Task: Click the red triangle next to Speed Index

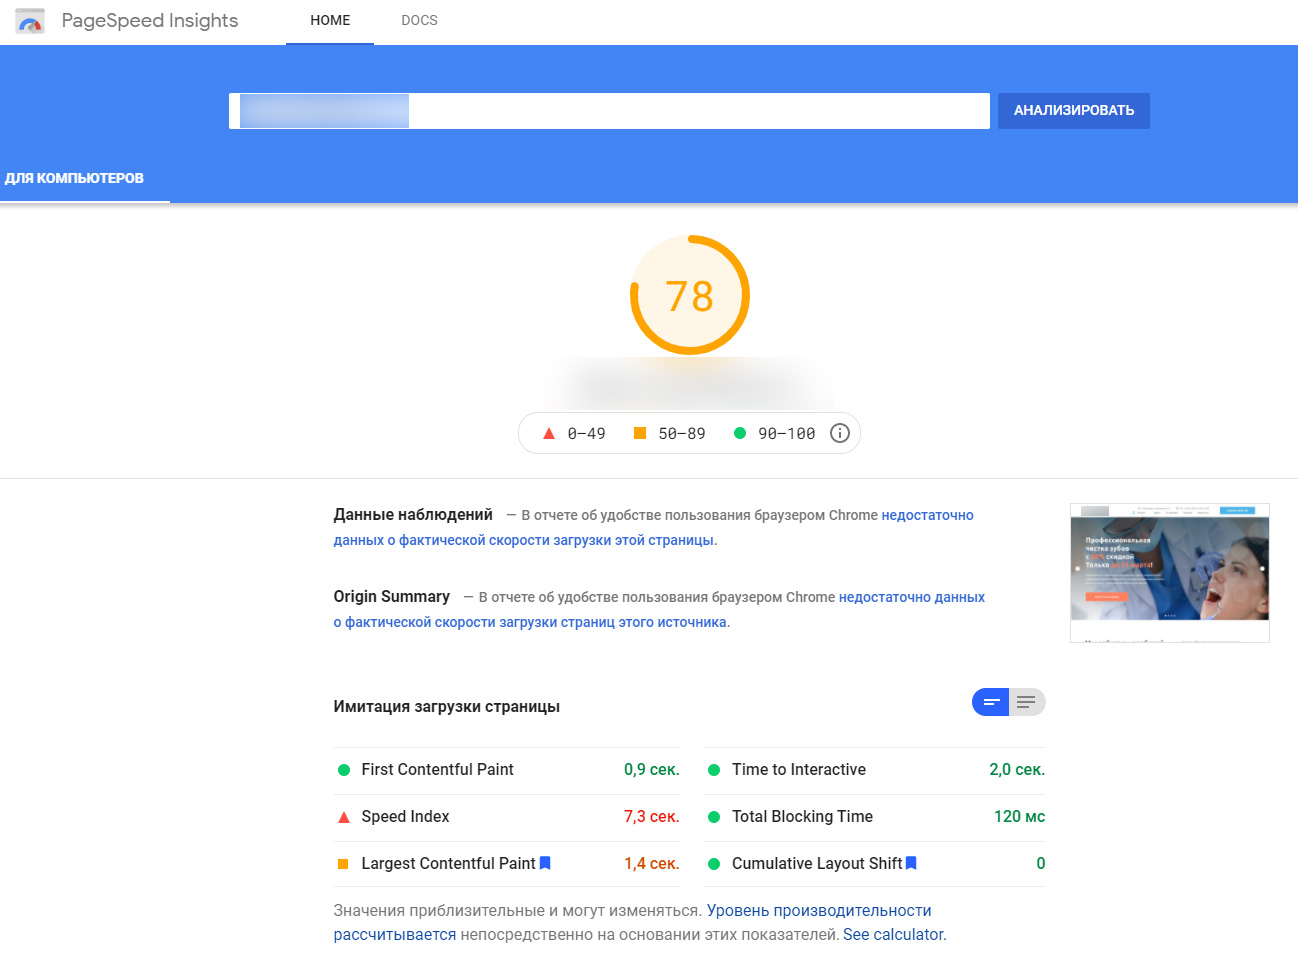Action: pyautogui.click(x=343, y=817)
